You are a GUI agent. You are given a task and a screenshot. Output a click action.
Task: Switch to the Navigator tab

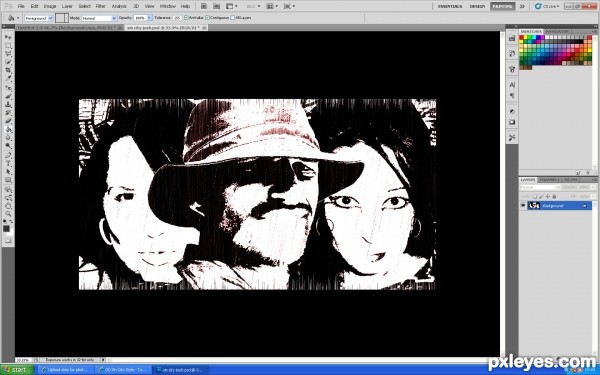click(557, 31)
